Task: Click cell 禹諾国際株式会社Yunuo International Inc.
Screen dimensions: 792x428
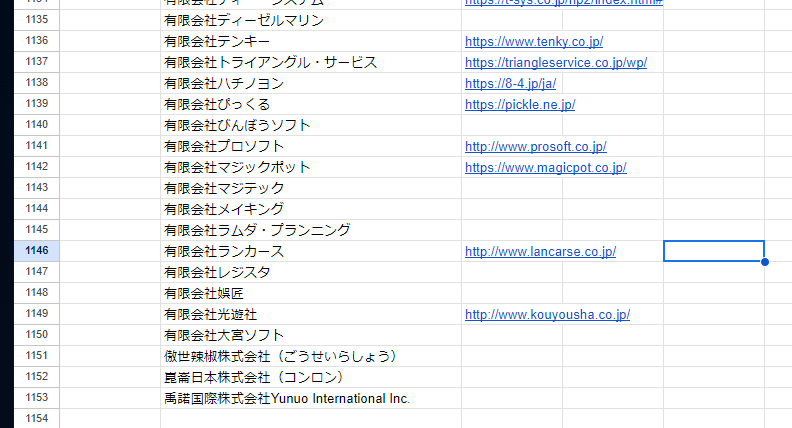Action: [311, 399]
